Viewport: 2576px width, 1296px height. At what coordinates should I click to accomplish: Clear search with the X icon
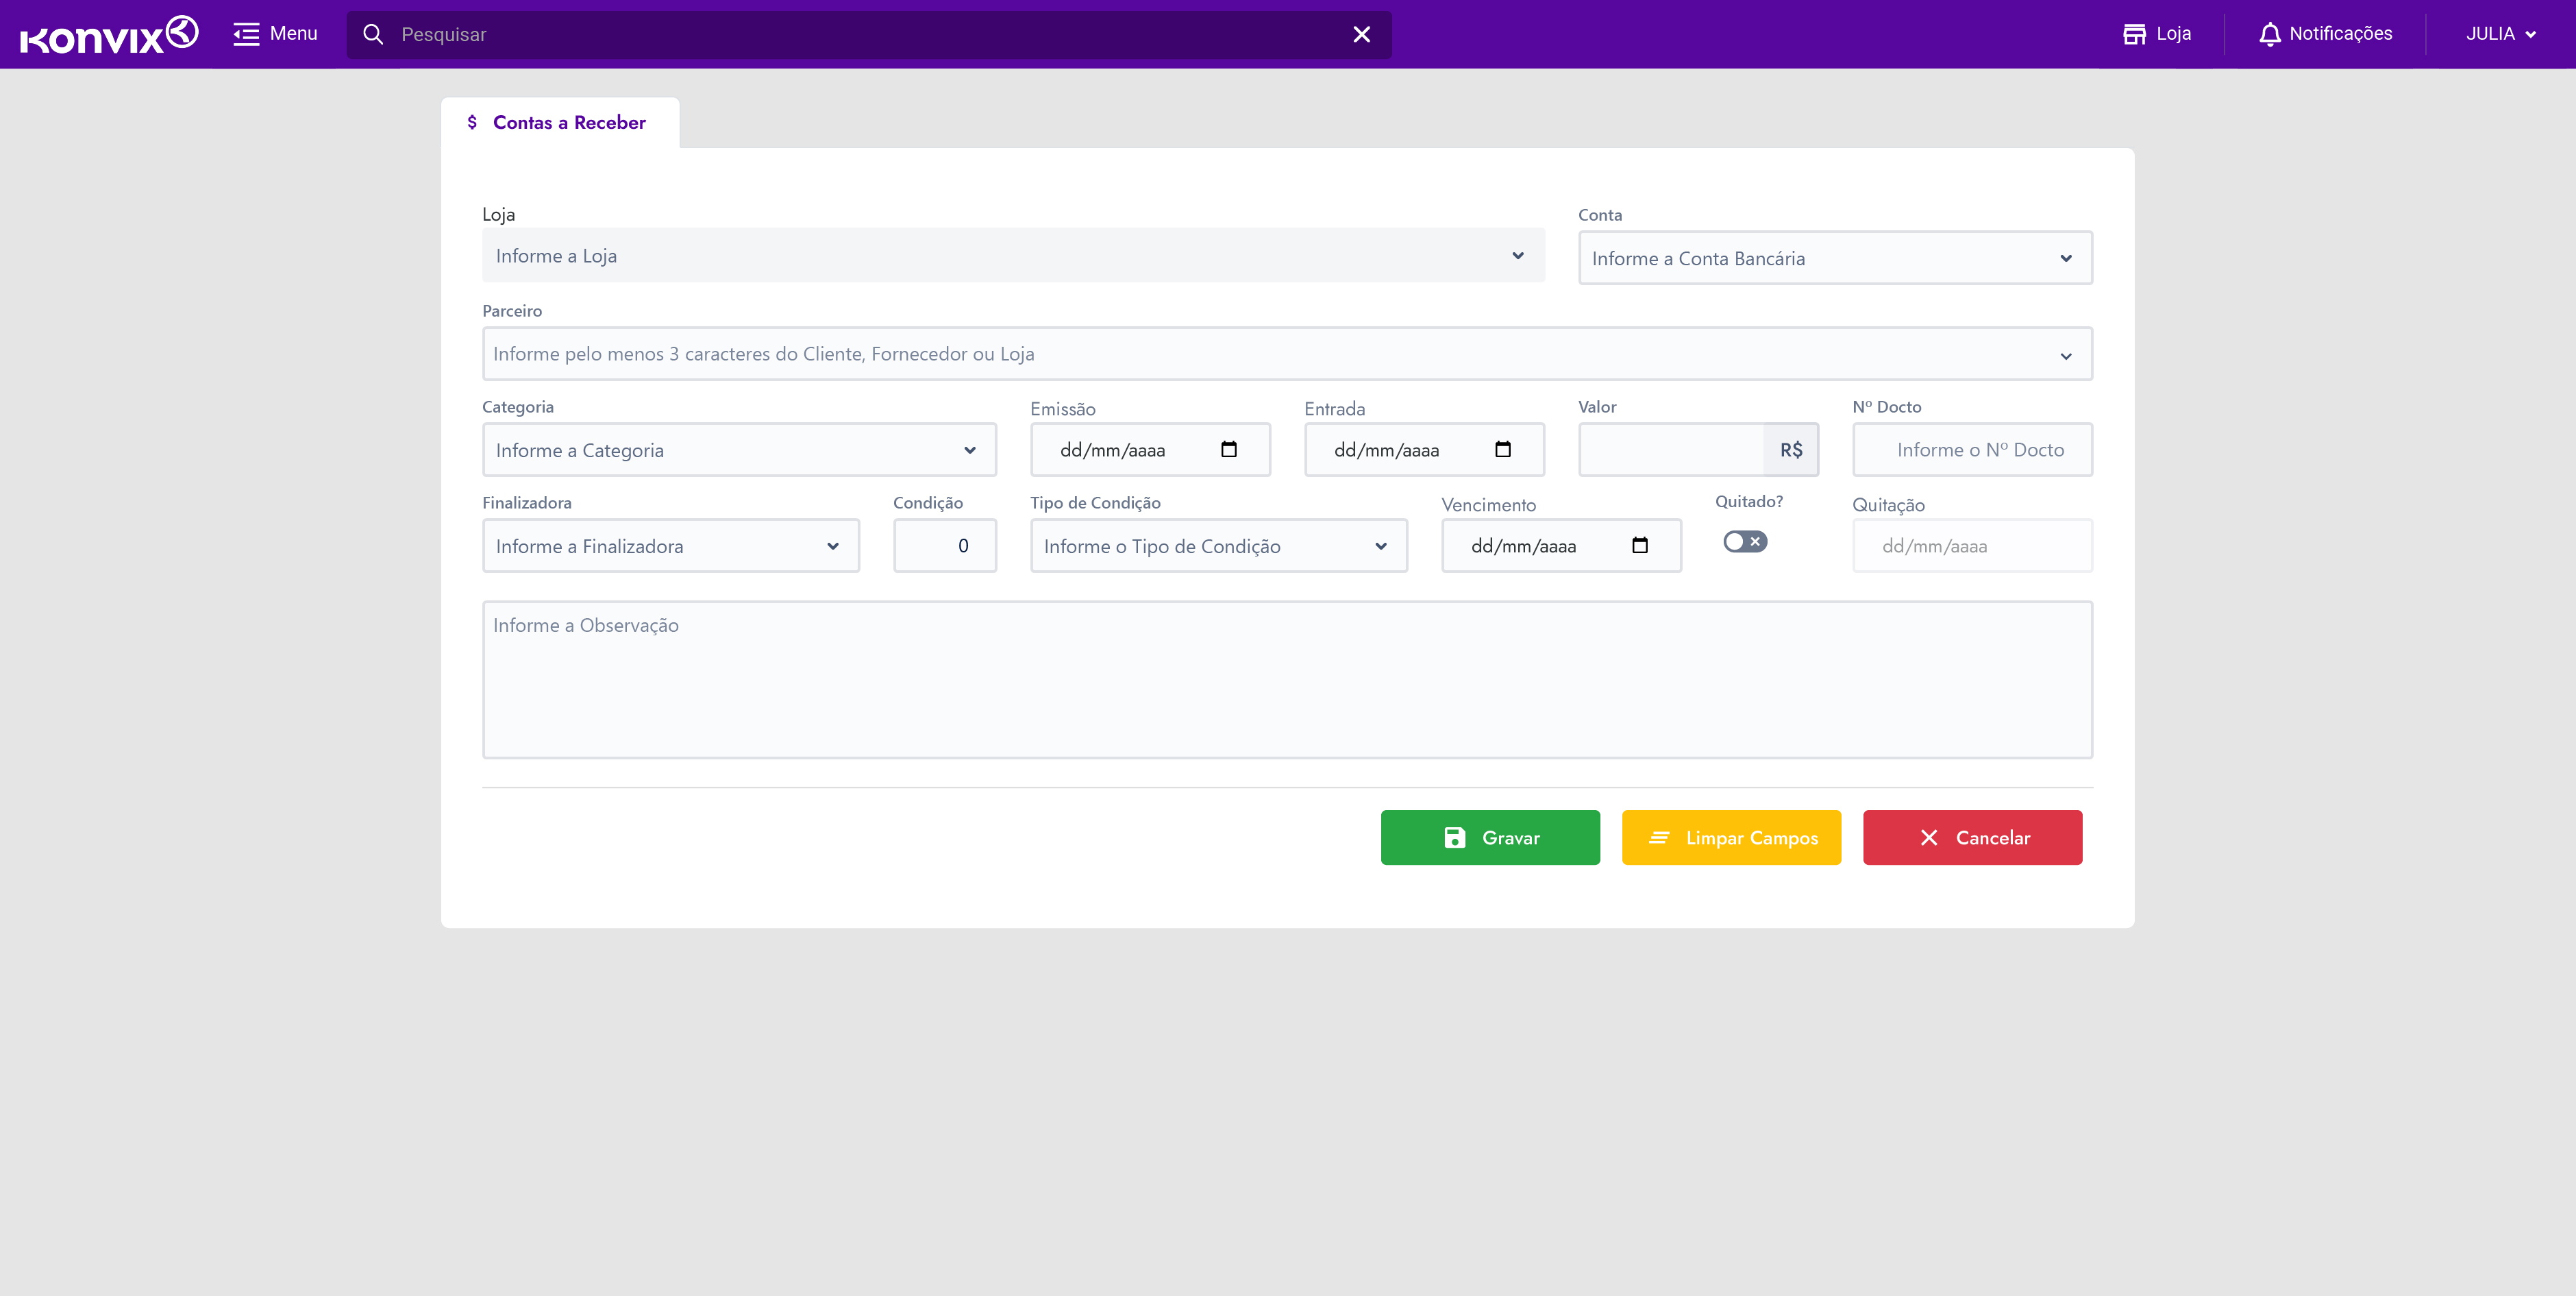pyautogui.click(x=1361, y=34)
